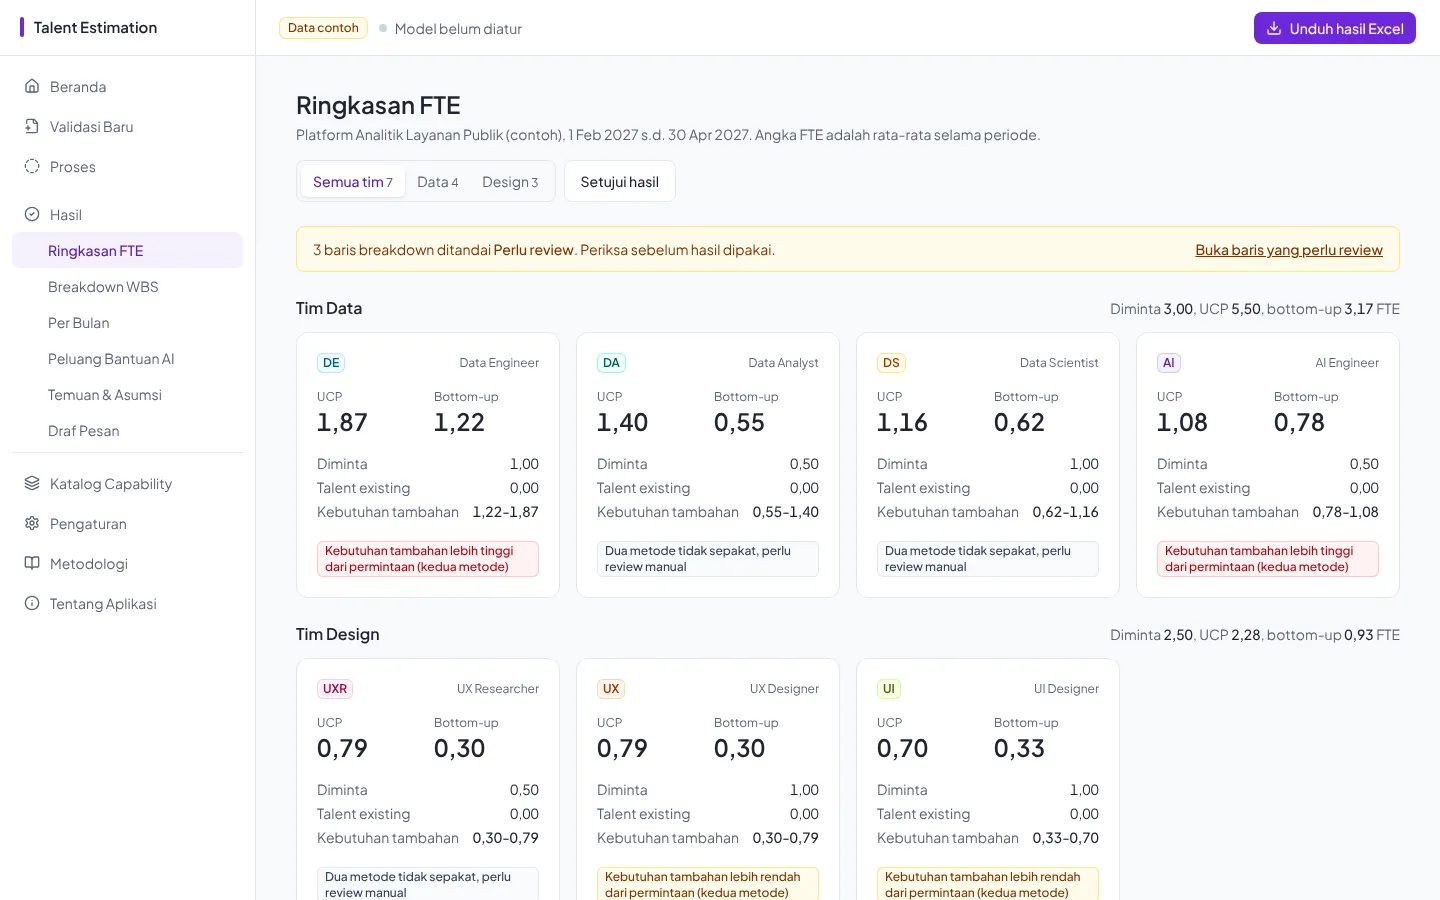Click the Tim Design section heading
This screenshot has height=900, width=1440.
(338, 634)
